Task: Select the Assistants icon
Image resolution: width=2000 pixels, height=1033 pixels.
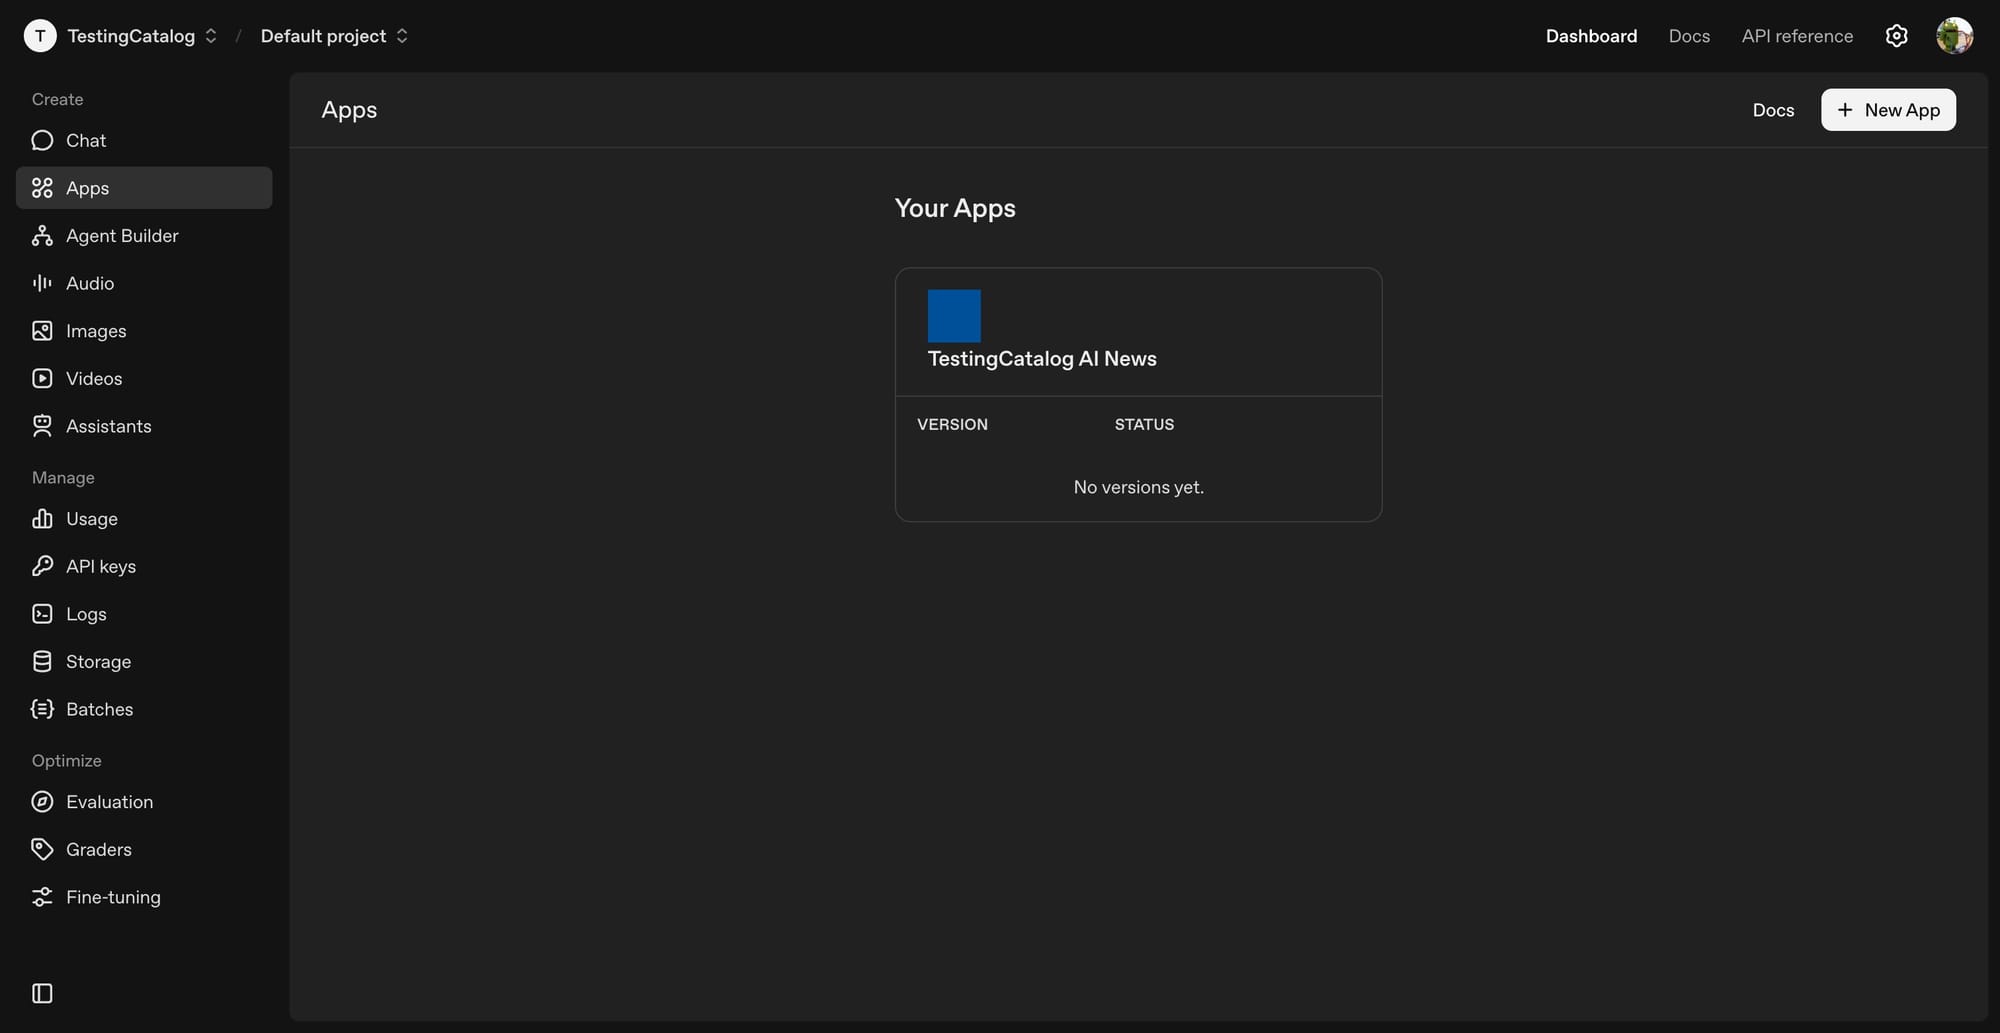Action: pyautogui.click(x=41, y=425)
